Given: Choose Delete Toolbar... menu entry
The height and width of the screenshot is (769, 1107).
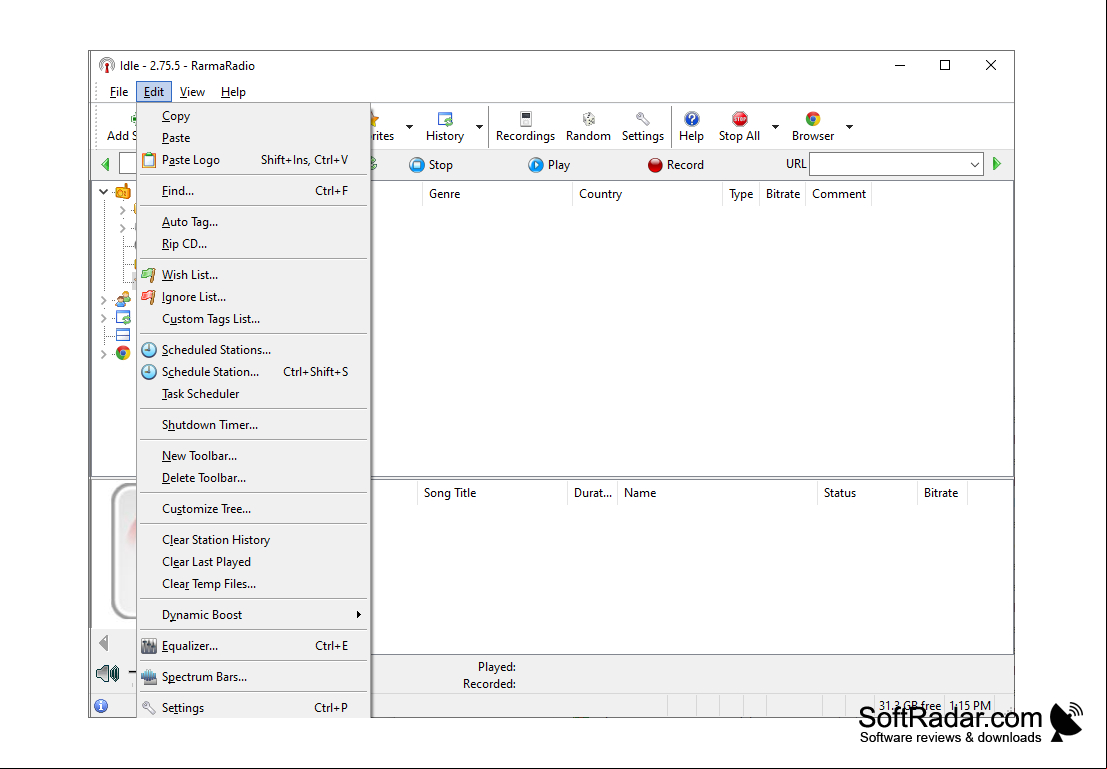Looking at the screenshot, I should click(x=254, y=477).
